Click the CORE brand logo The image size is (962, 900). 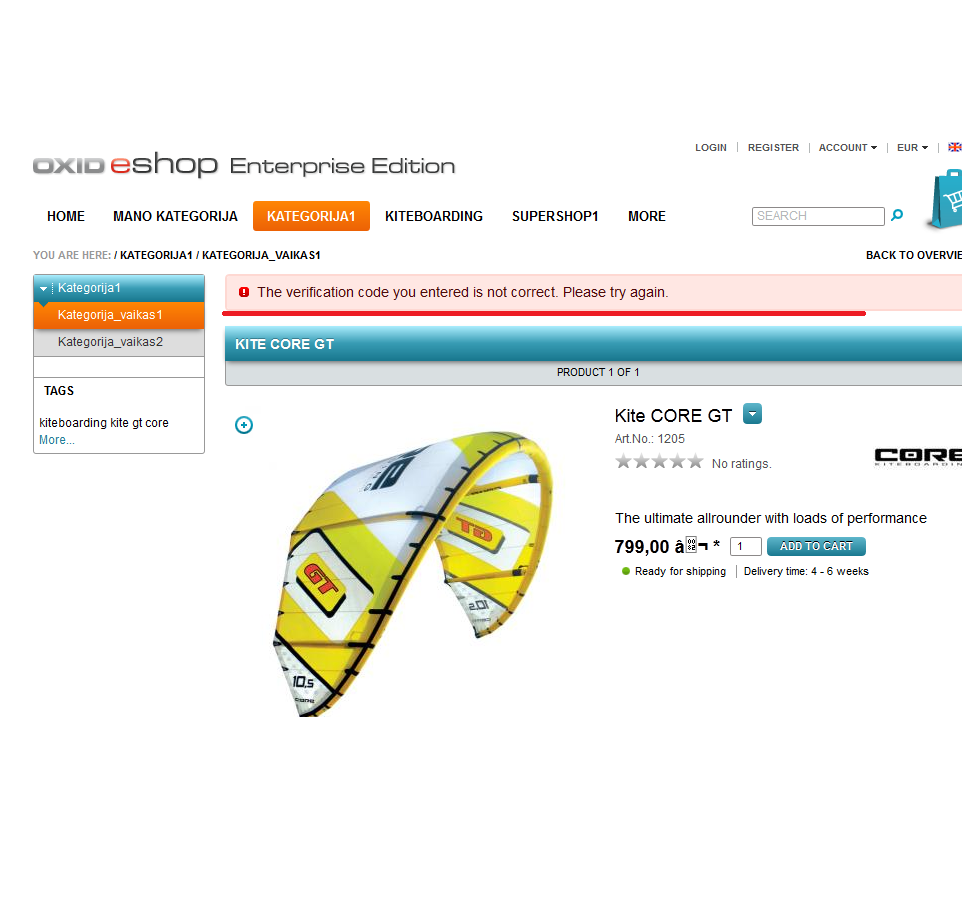pyautogui.click(x=918, y=456)
